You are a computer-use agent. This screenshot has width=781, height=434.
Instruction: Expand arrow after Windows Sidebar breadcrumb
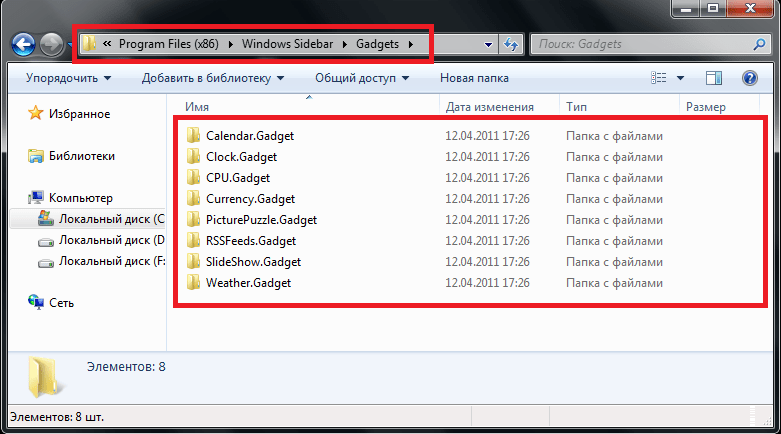345,44
